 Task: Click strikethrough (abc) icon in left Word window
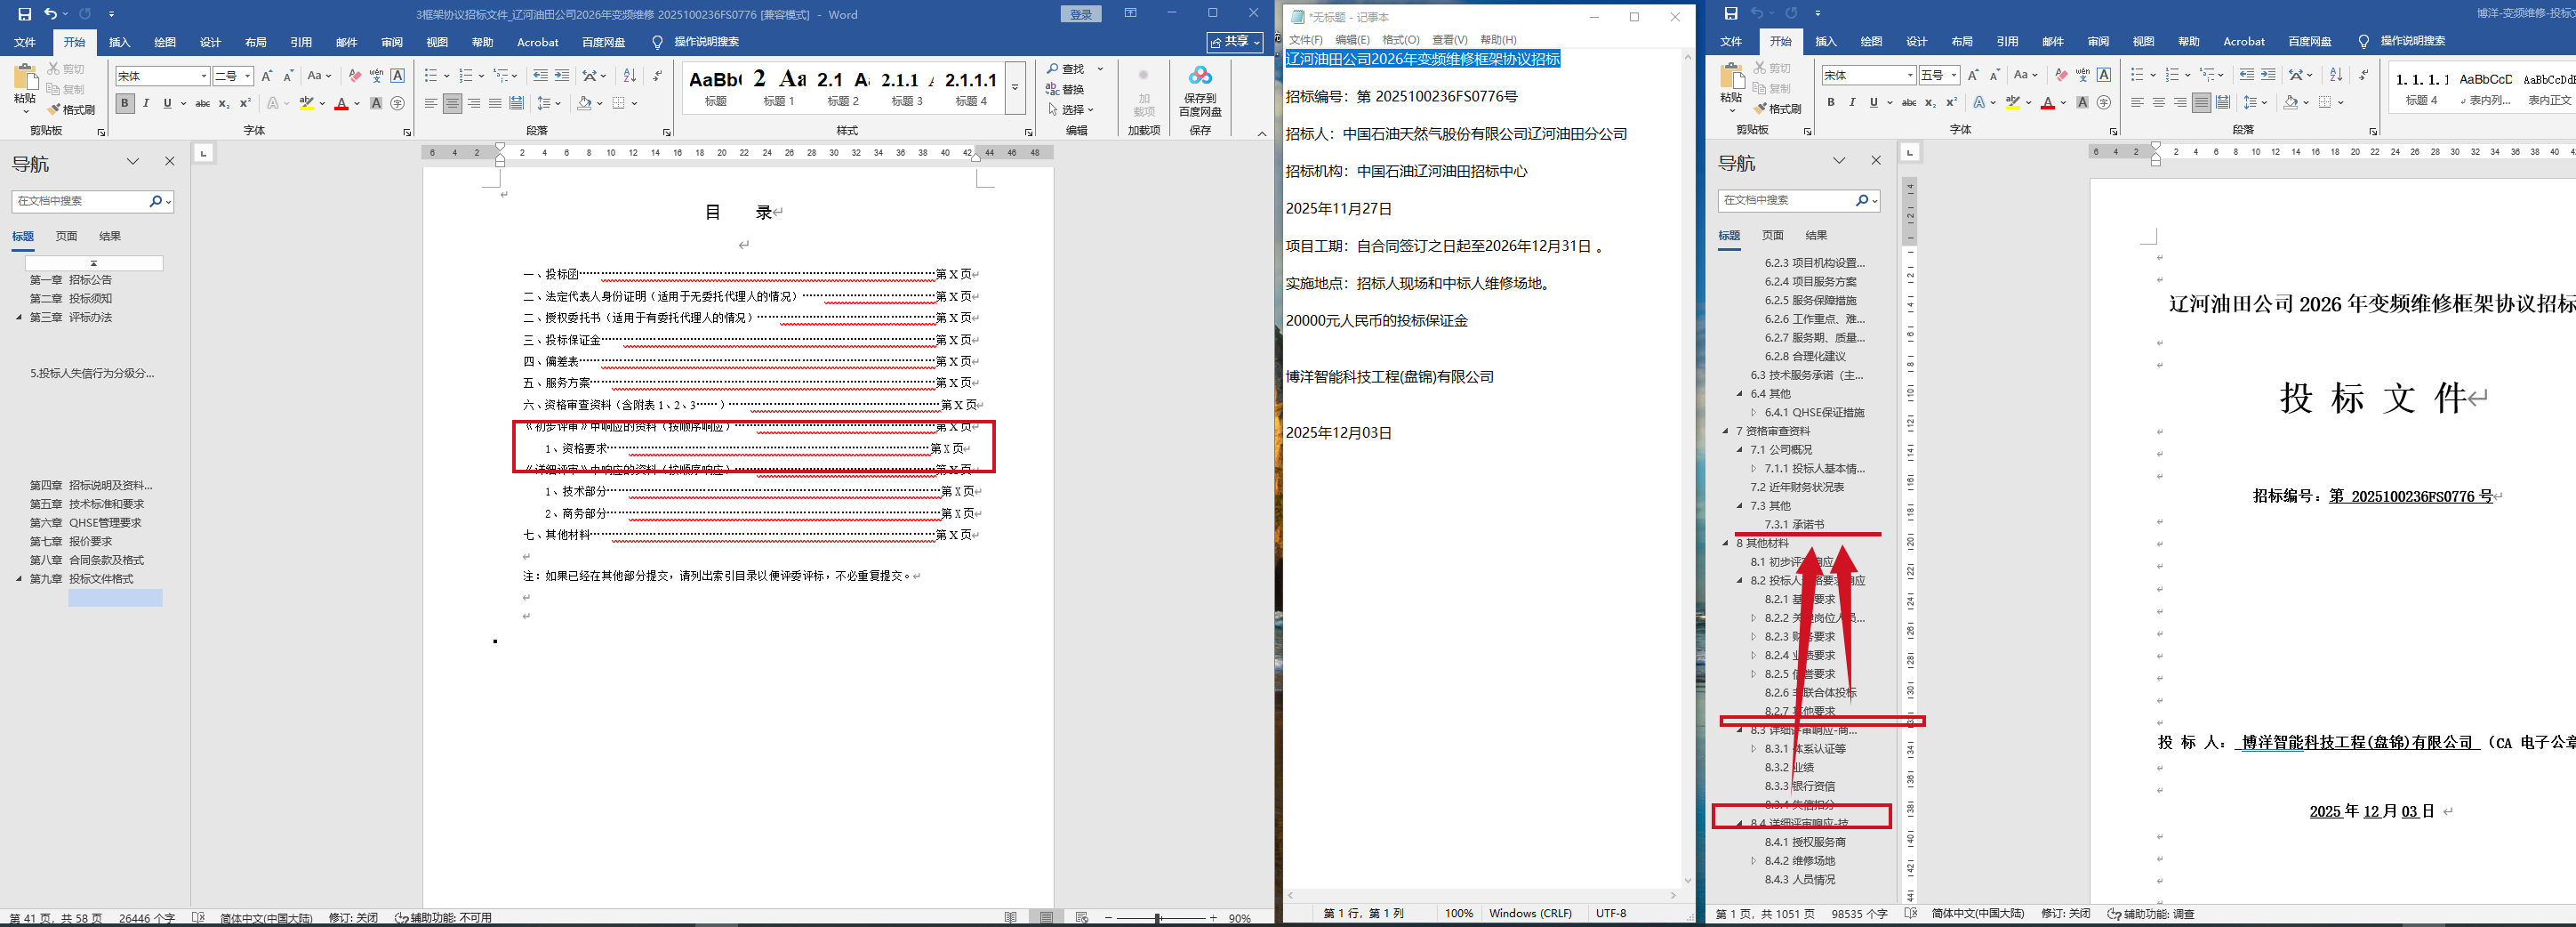click(x=202, y=103)
